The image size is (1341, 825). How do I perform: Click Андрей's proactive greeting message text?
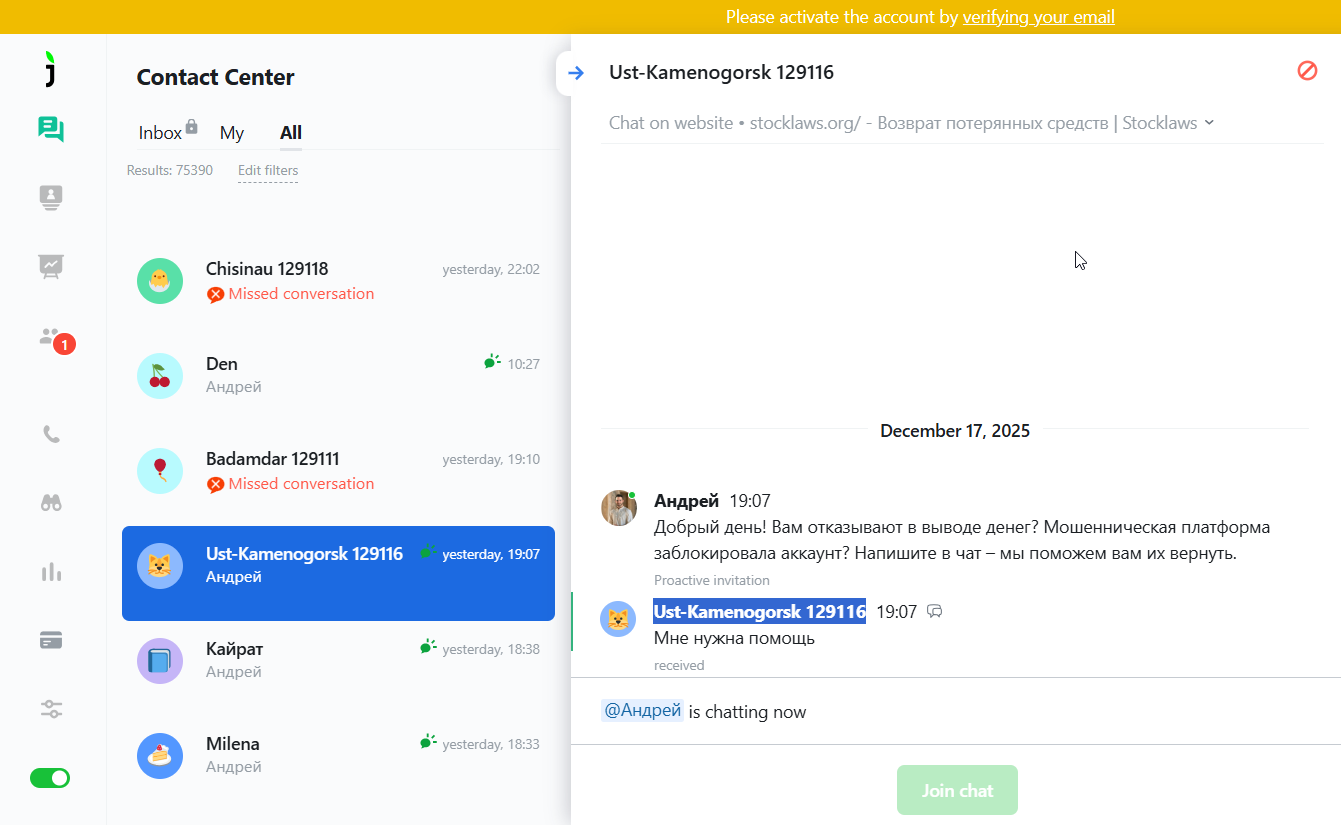click(x=962, y=540)
